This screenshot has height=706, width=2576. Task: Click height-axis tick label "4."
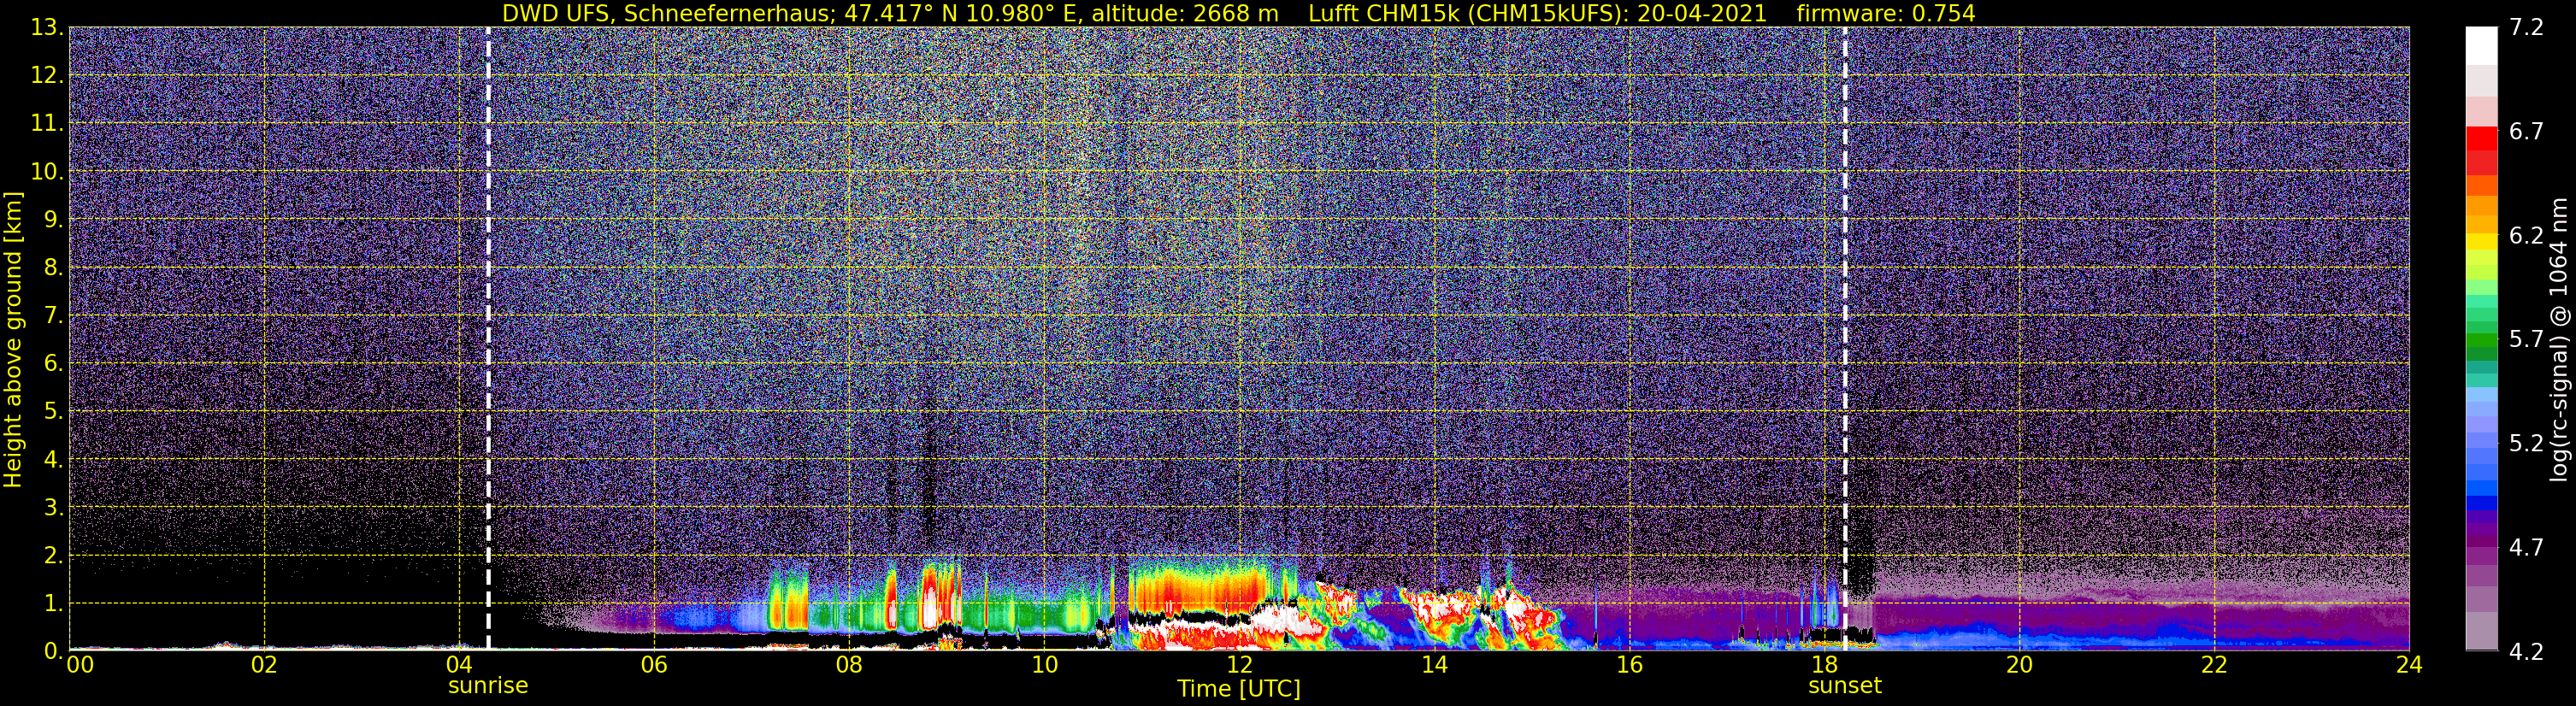click(x=54, y=459)
